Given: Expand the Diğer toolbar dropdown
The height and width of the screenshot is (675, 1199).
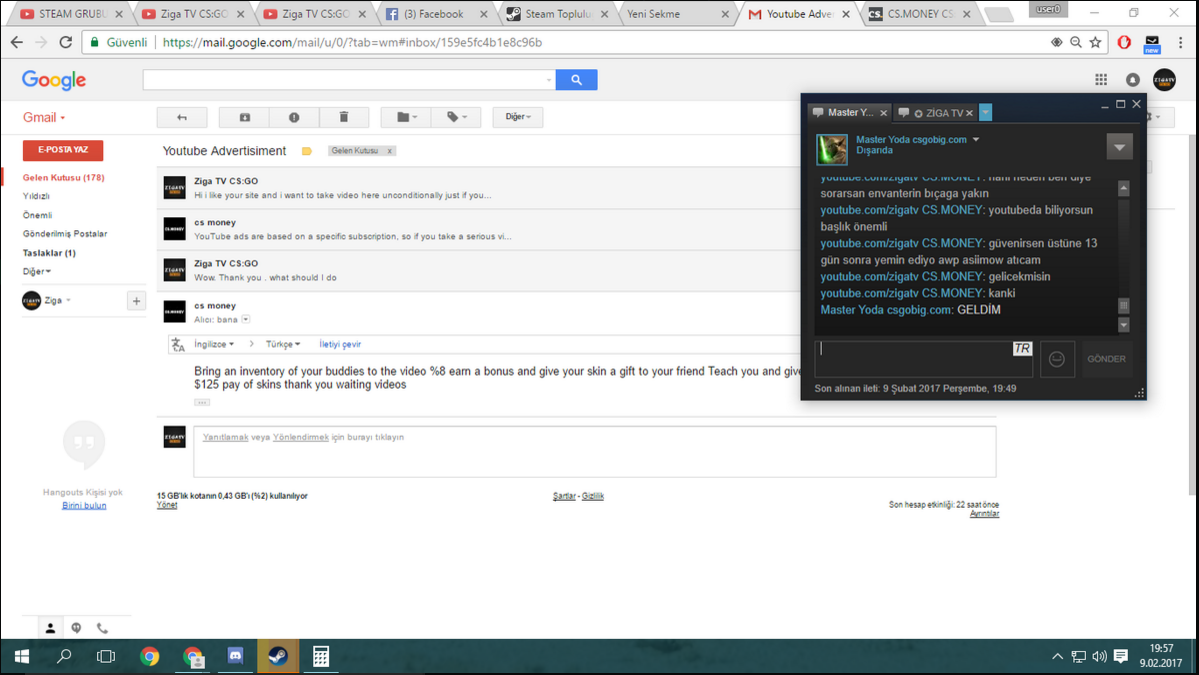Looking at the screenshot, I should click(517, 117).
